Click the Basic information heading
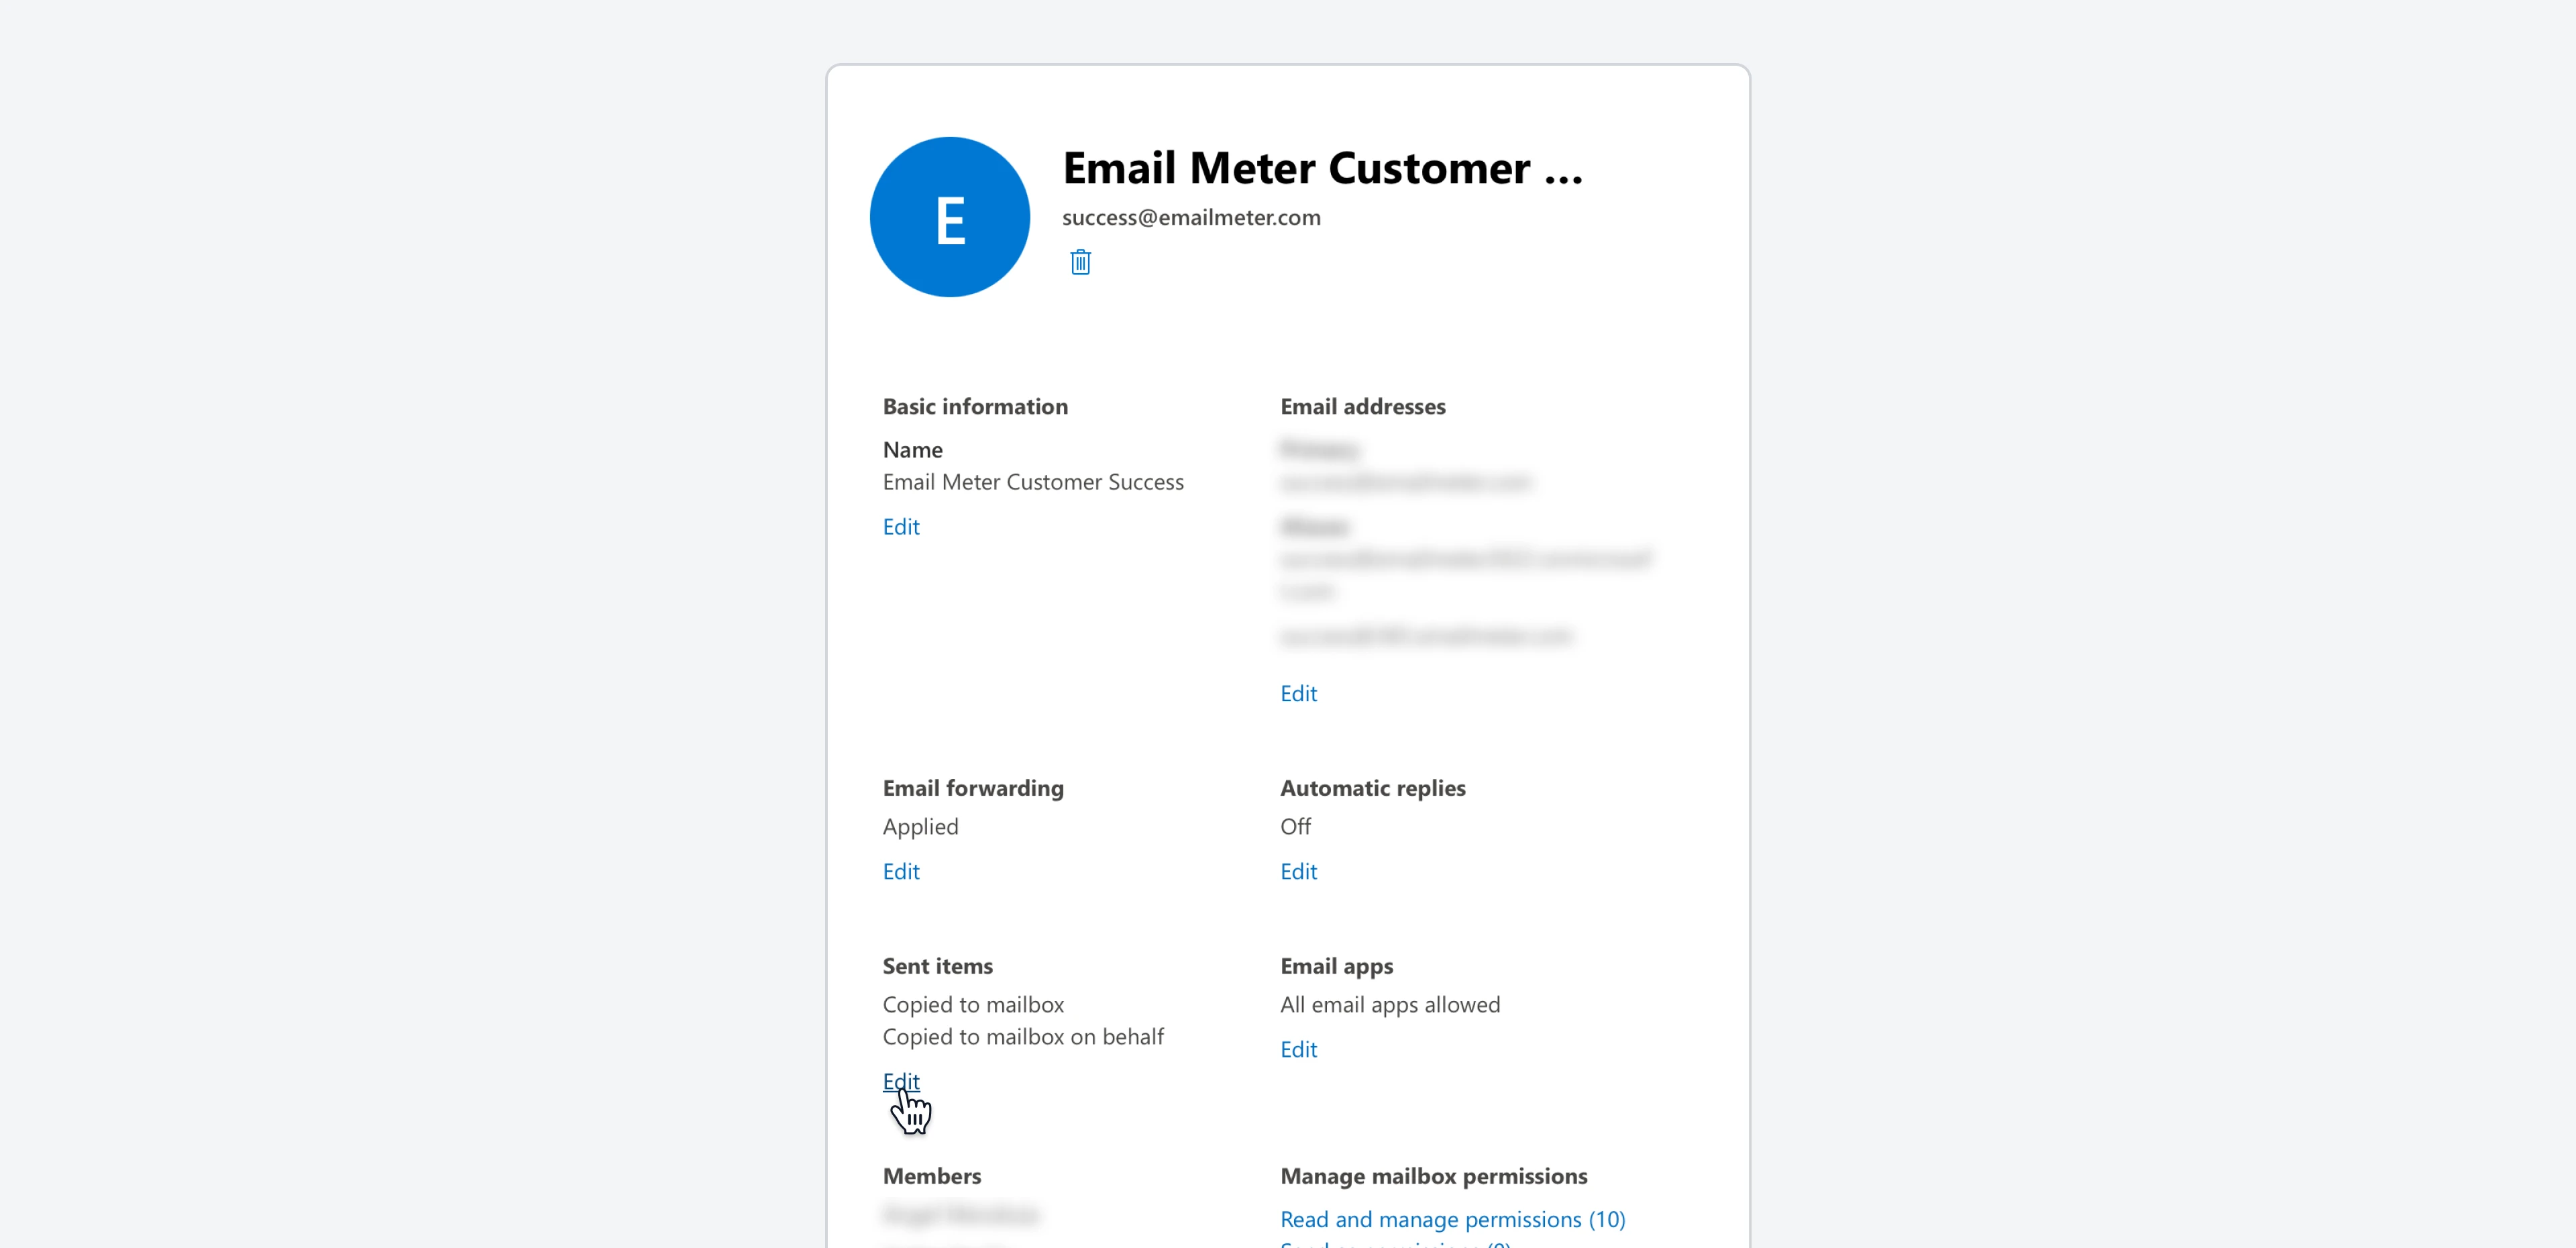Image resolution: width=2576 pixels, height=1248 pixels. point(974,406)
